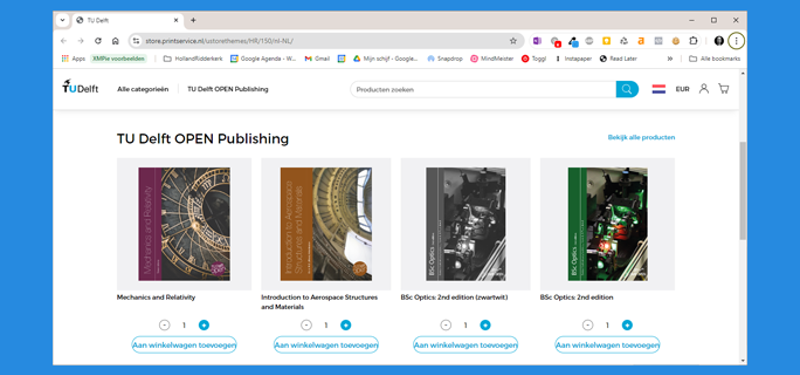The width and height of the screenshot is (800, 375).
Task: Decrease quantity for BSc Optics: 2nd edition color
Action: [588, 325]
